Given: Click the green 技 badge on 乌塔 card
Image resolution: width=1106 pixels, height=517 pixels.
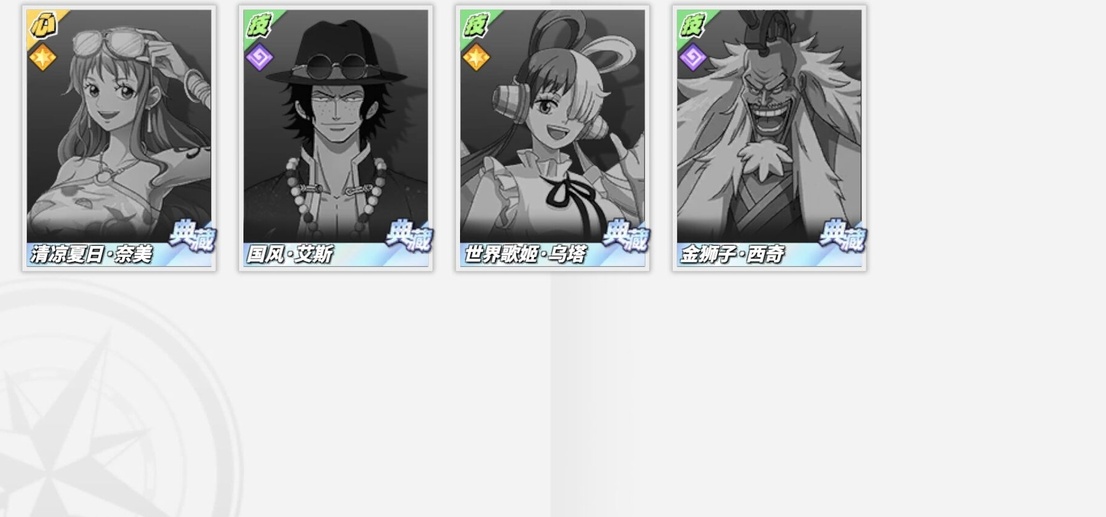Looking at the screenshot, I should pos(476,25).
